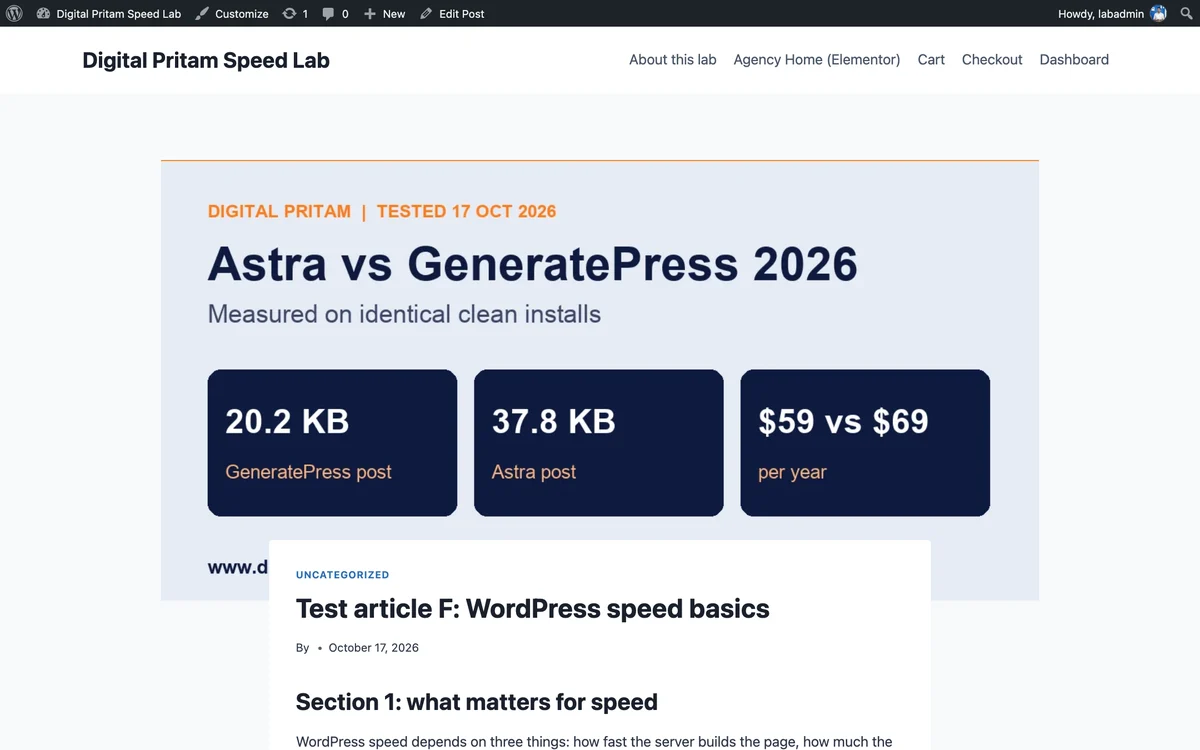The width and height of the screenshot is (1200, 750).
Task: Click the October 17, 2026 post date
Action: point(374,648)
